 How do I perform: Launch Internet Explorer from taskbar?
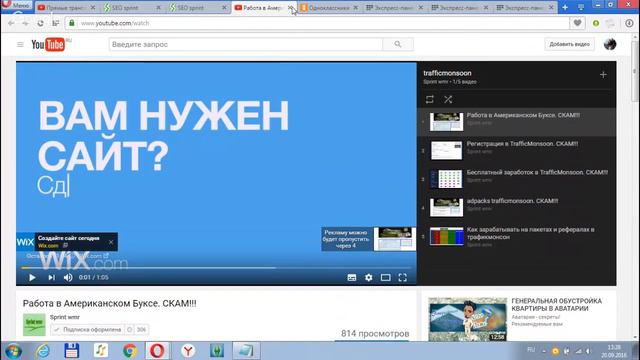pyautogui.click(x=42, y=351)
